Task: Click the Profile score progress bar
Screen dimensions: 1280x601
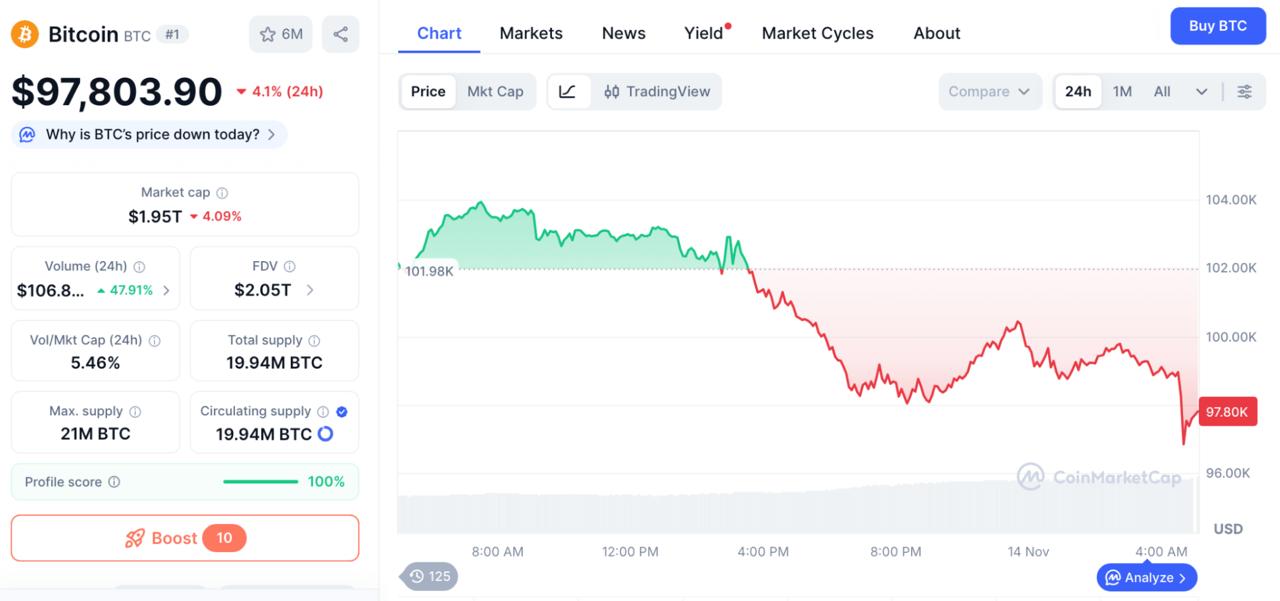Action: 260,482
